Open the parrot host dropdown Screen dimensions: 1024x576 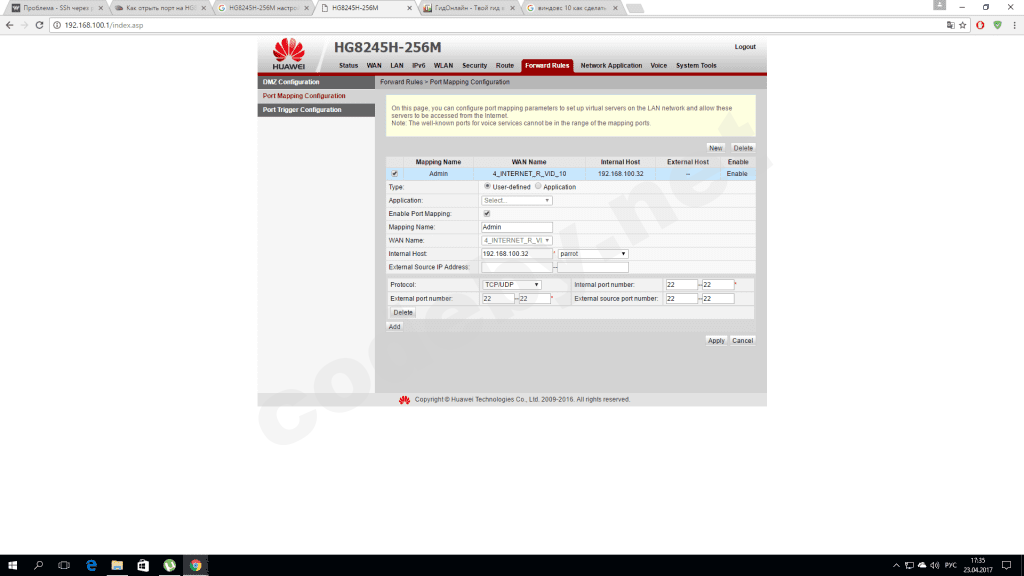point(592,253)
